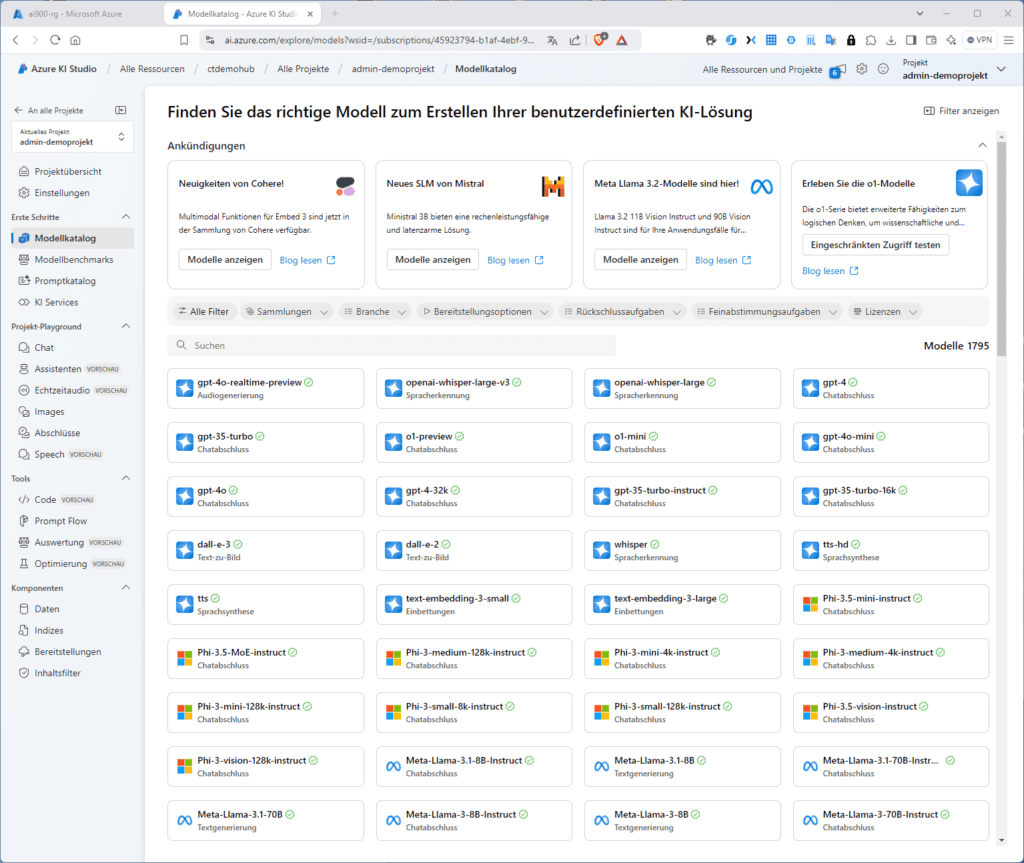Image resolution: width=1024 pixels, height=863 pixels.
Task: Open the Daten component
Action: click(46, 609)
